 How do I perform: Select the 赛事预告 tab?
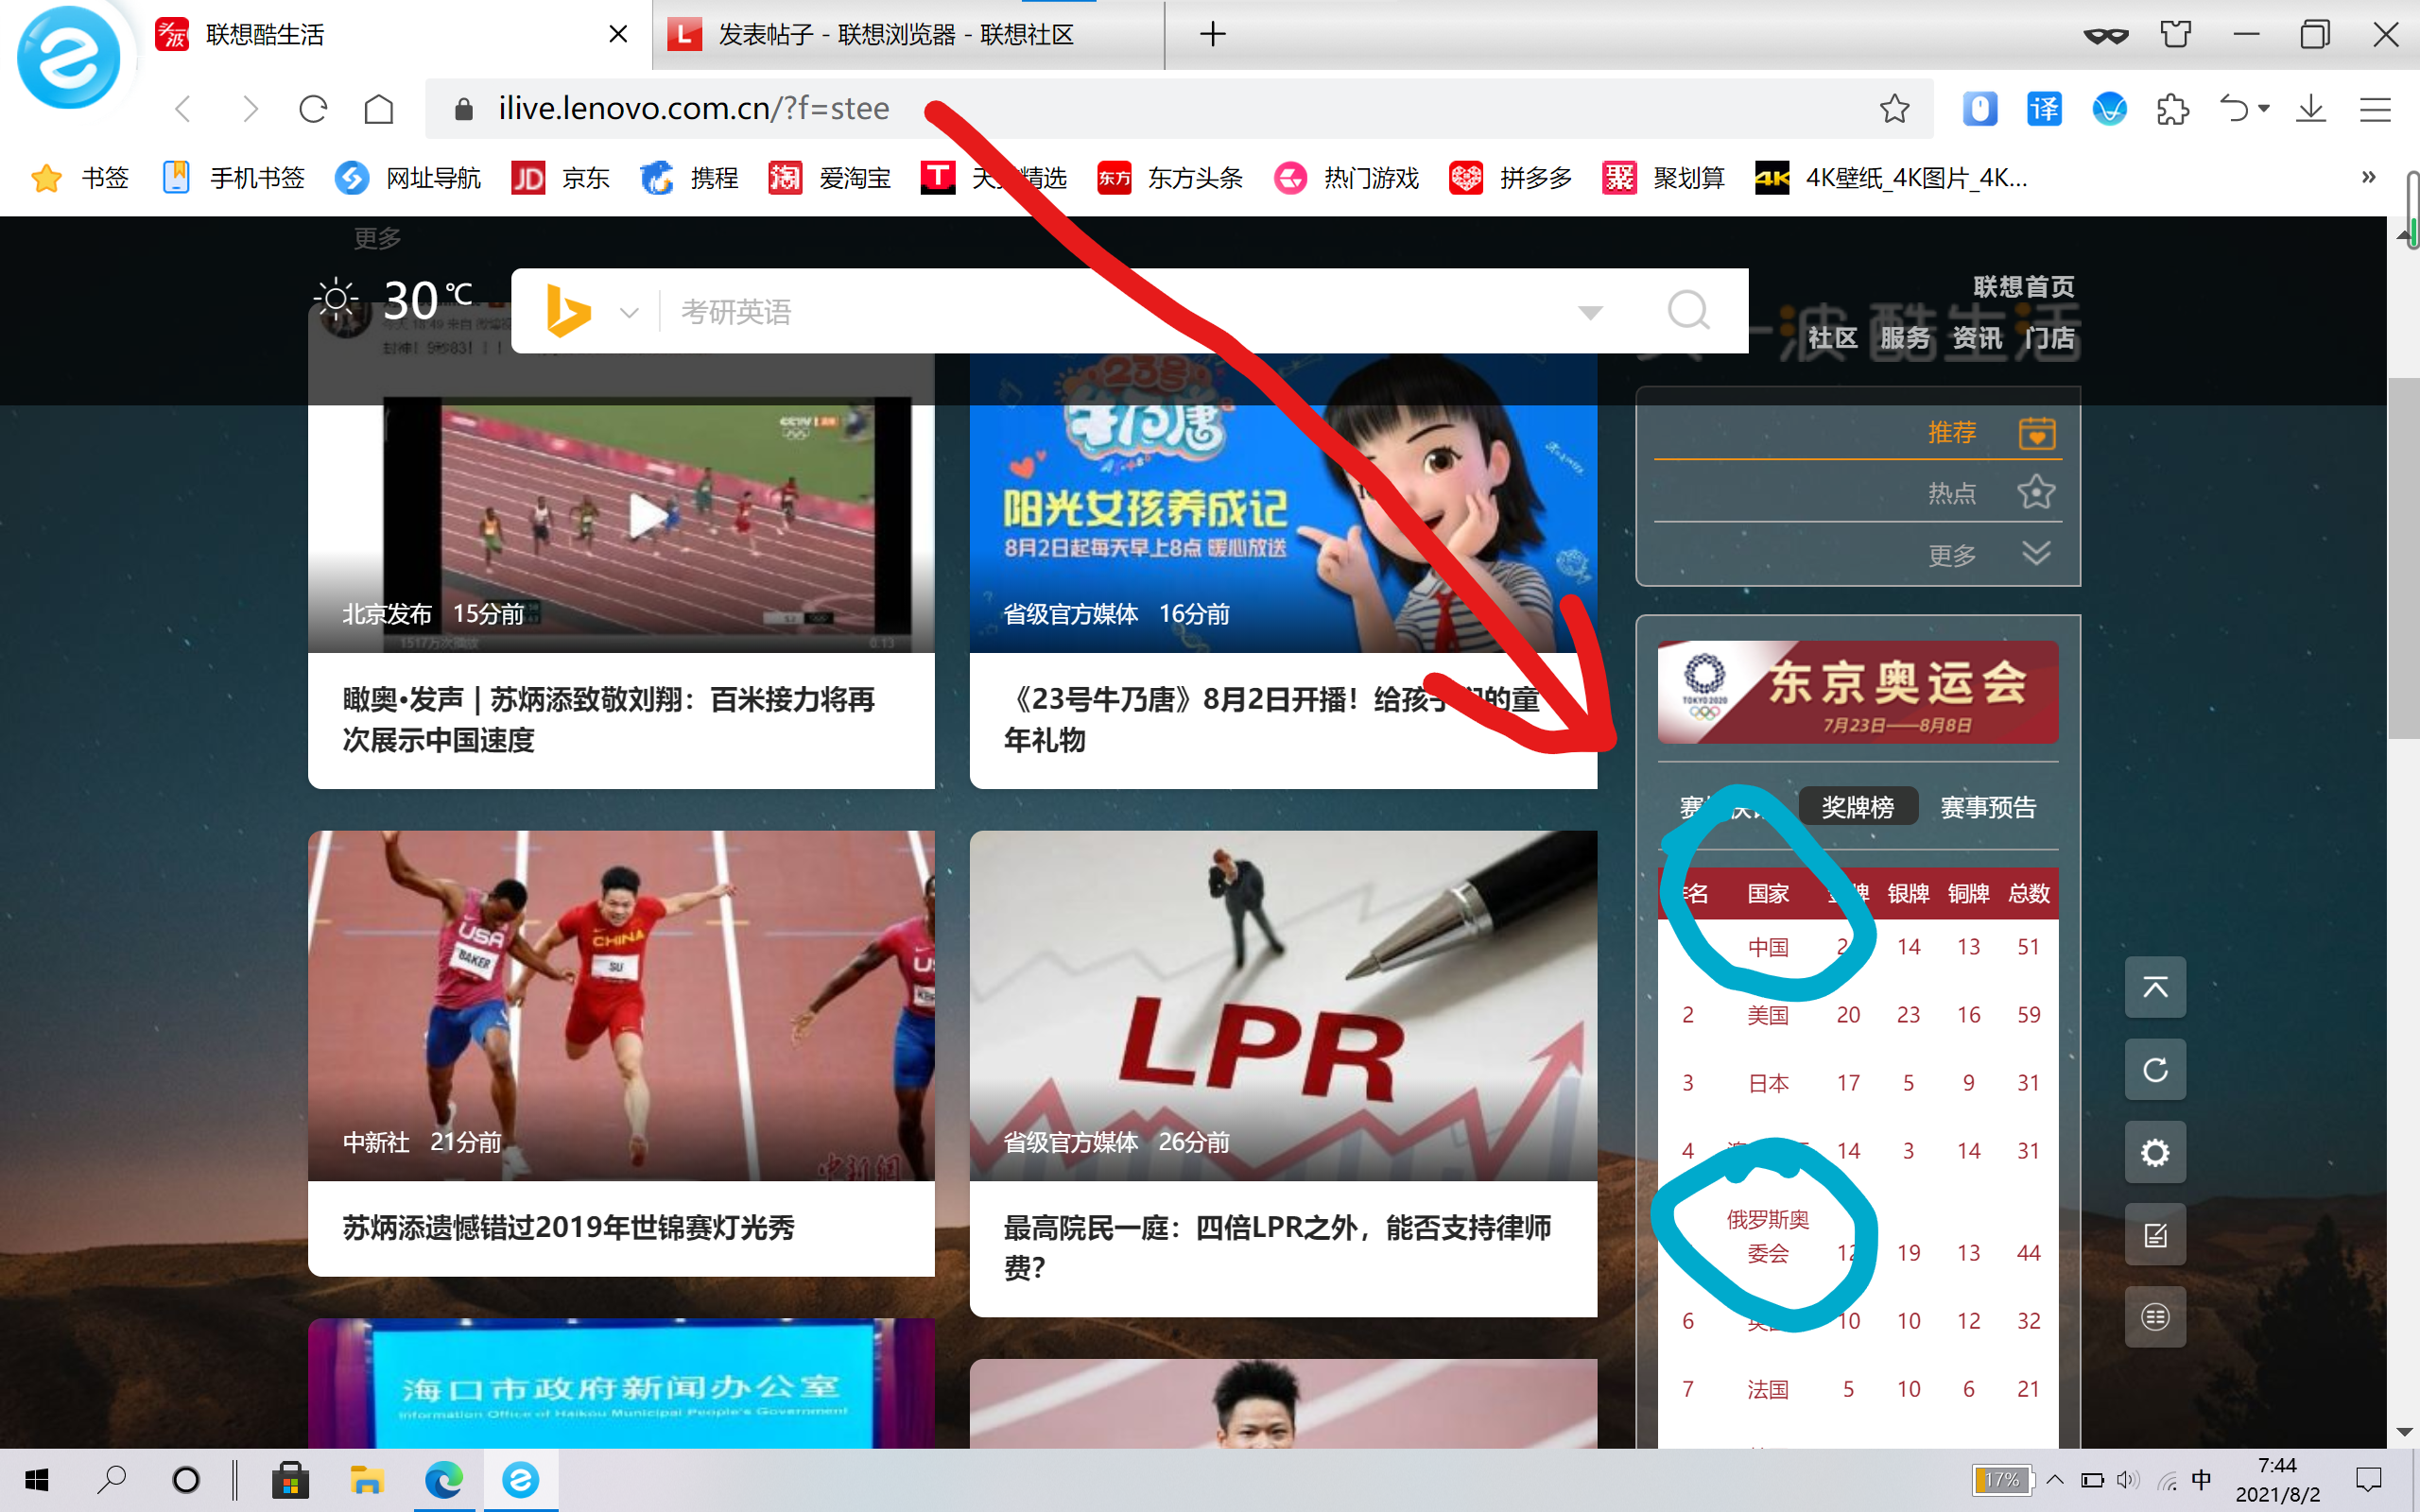[x=1988, y=806]
